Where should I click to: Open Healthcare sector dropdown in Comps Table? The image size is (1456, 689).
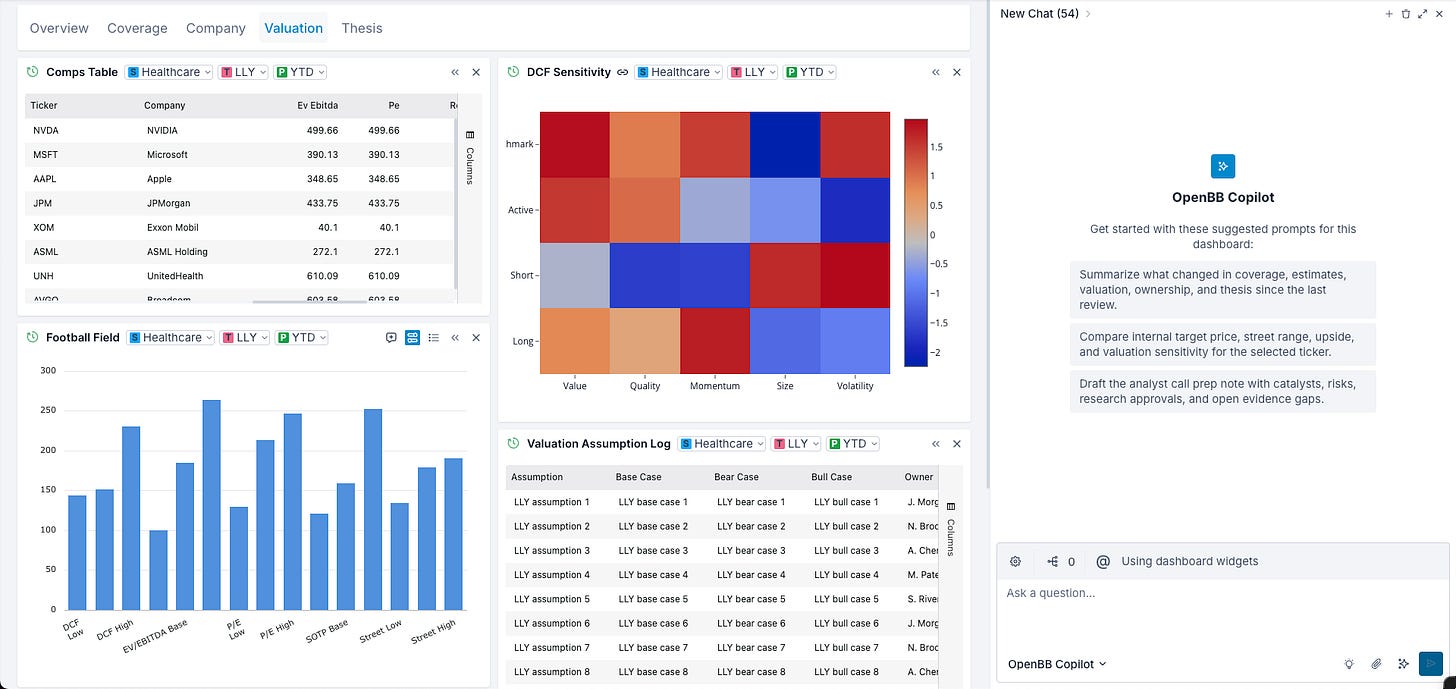coord(171,72)
